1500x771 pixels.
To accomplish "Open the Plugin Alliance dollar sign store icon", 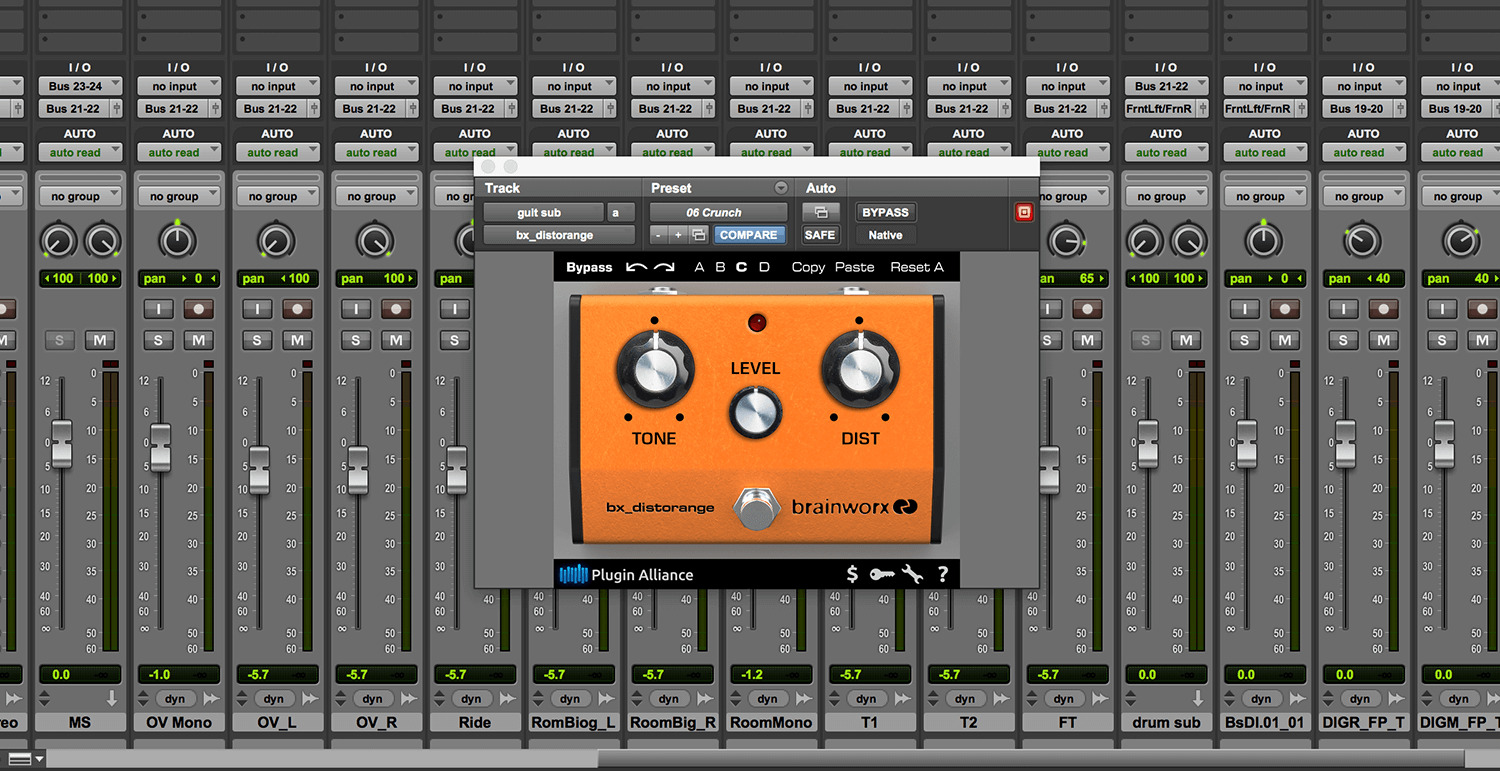I will coord(852,574).
